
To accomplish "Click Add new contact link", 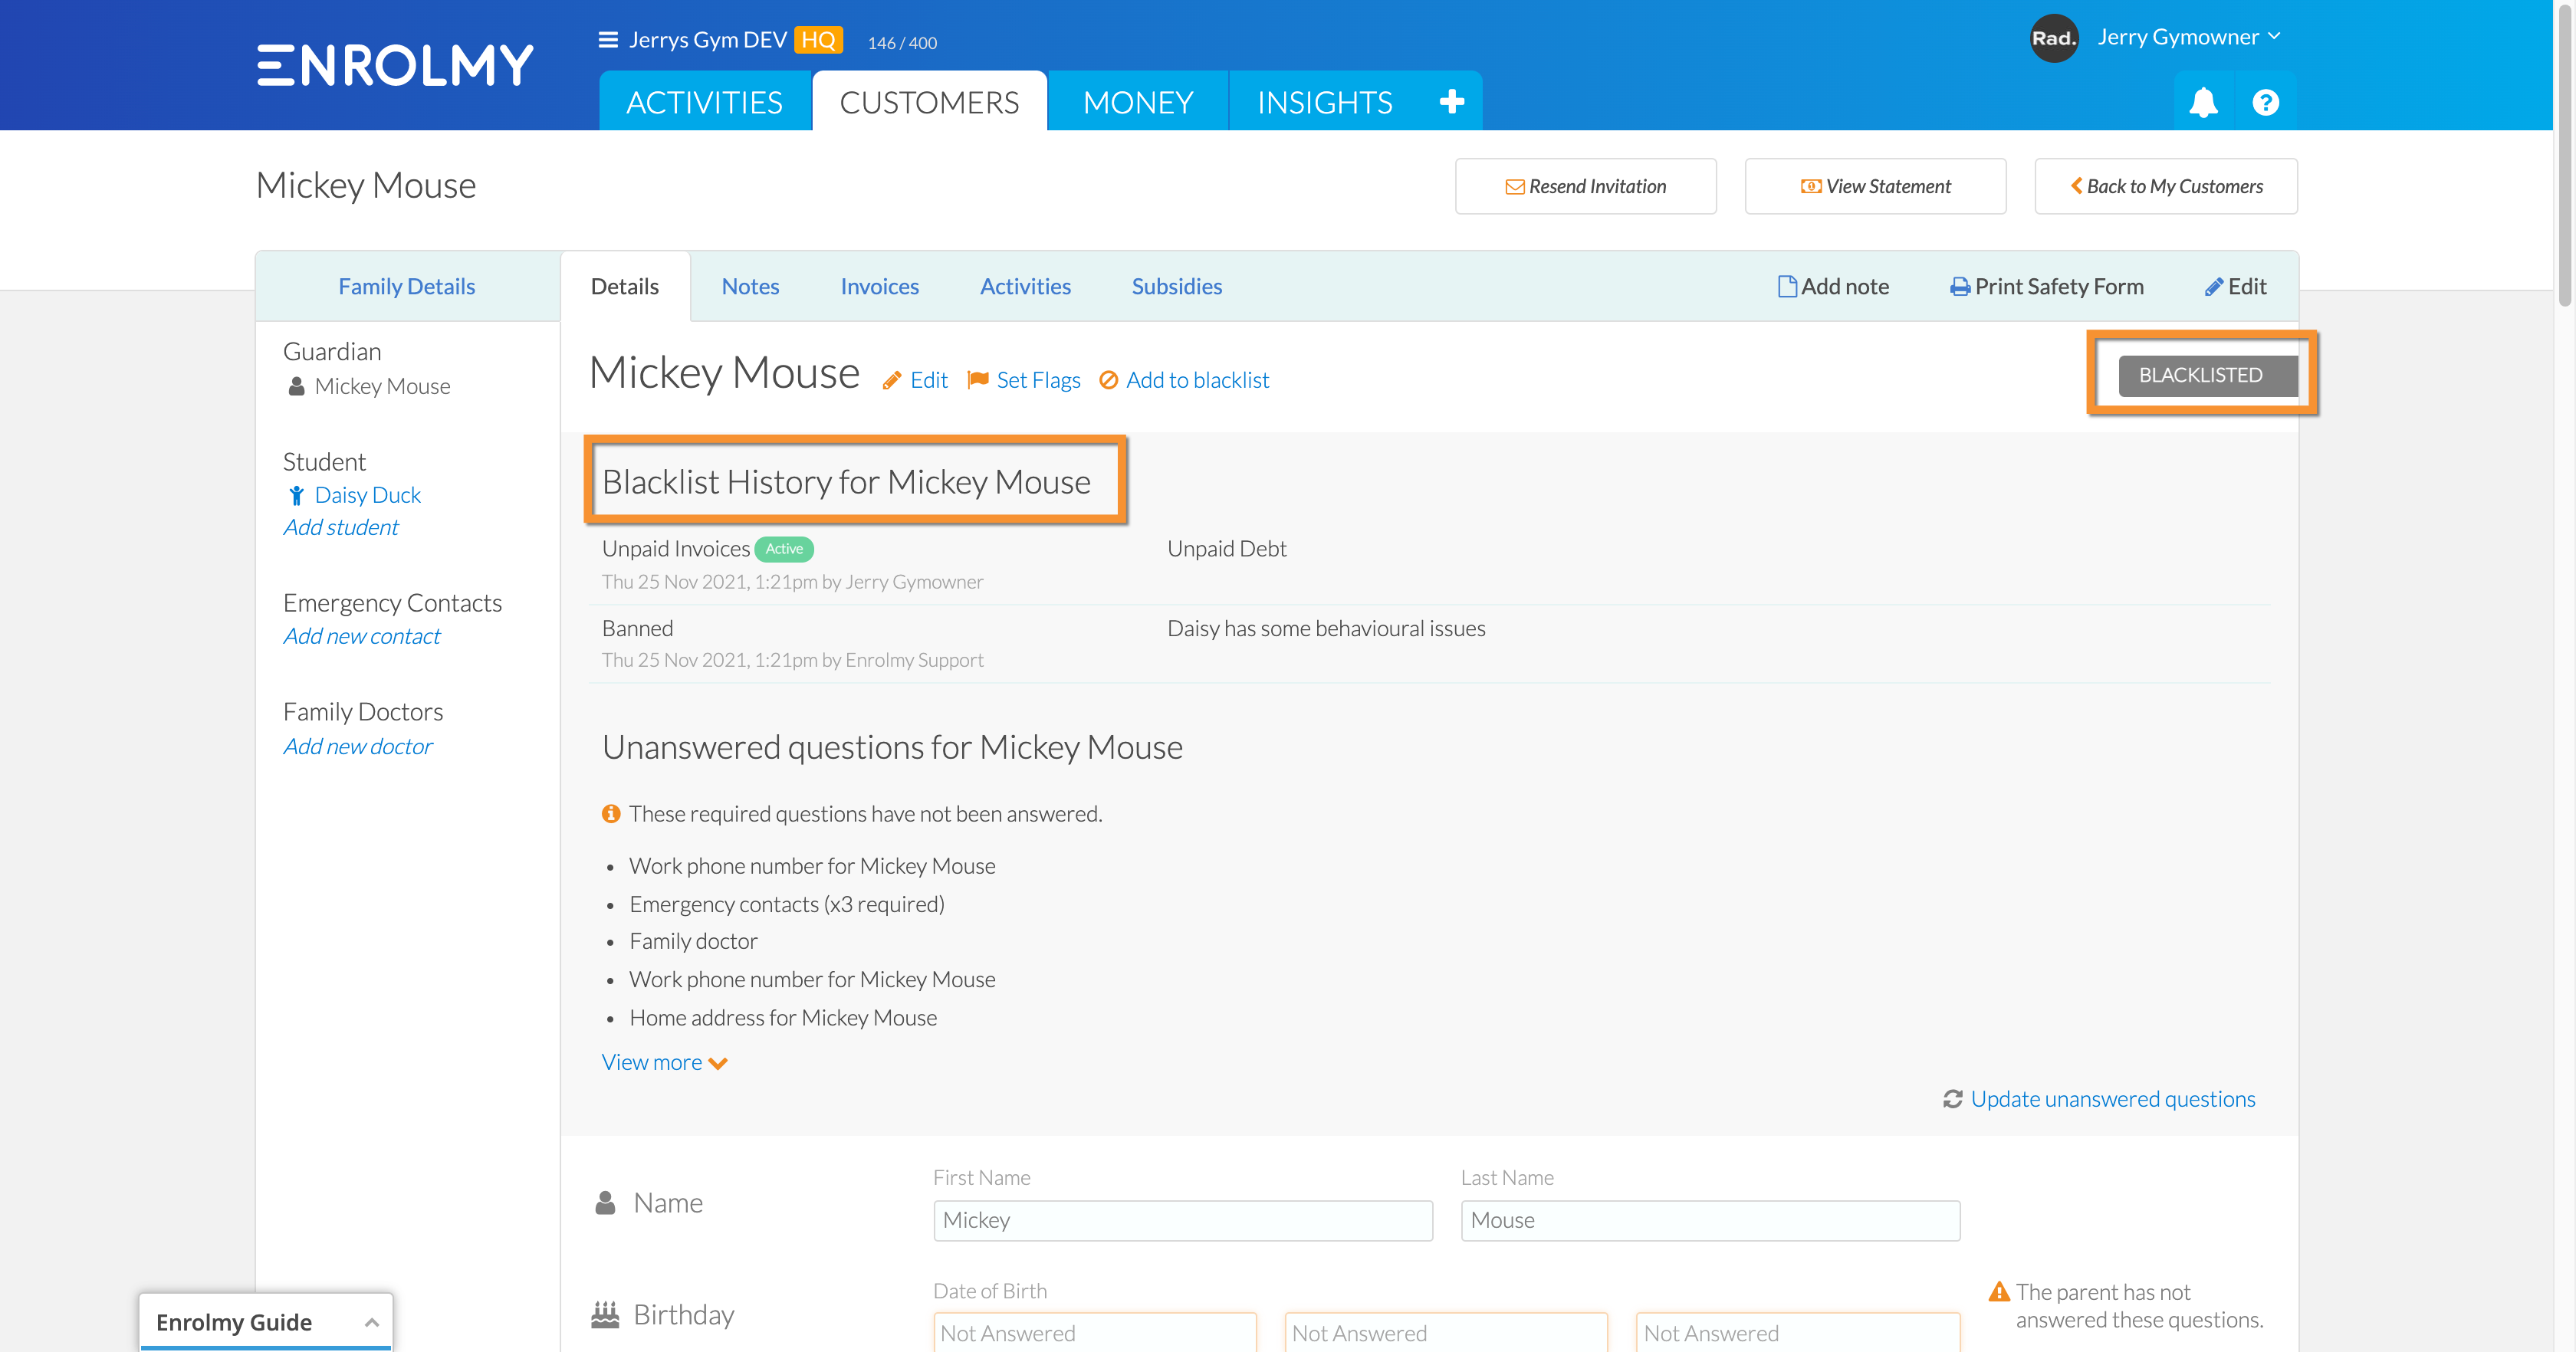I will pyautogui.click(x=362, y=636).
